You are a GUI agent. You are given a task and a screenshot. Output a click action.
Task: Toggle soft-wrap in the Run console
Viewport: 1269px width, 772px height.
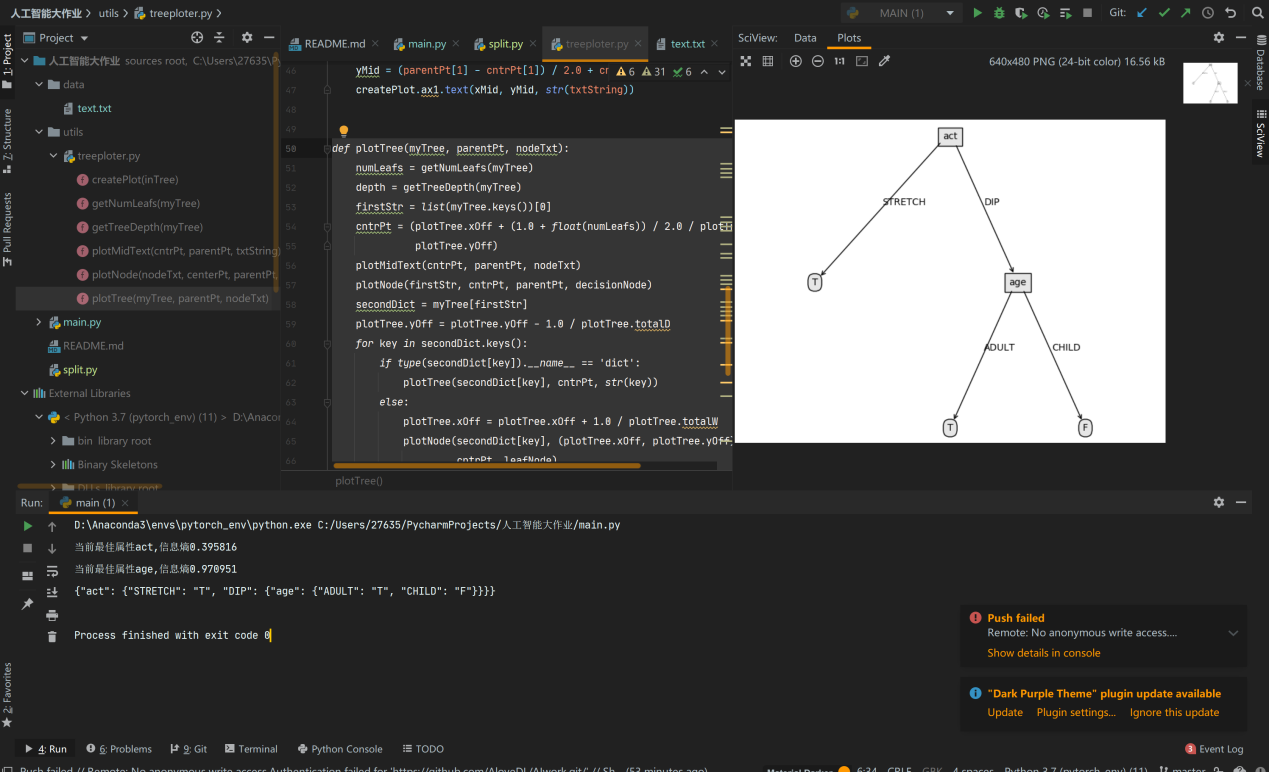point(52,571)
